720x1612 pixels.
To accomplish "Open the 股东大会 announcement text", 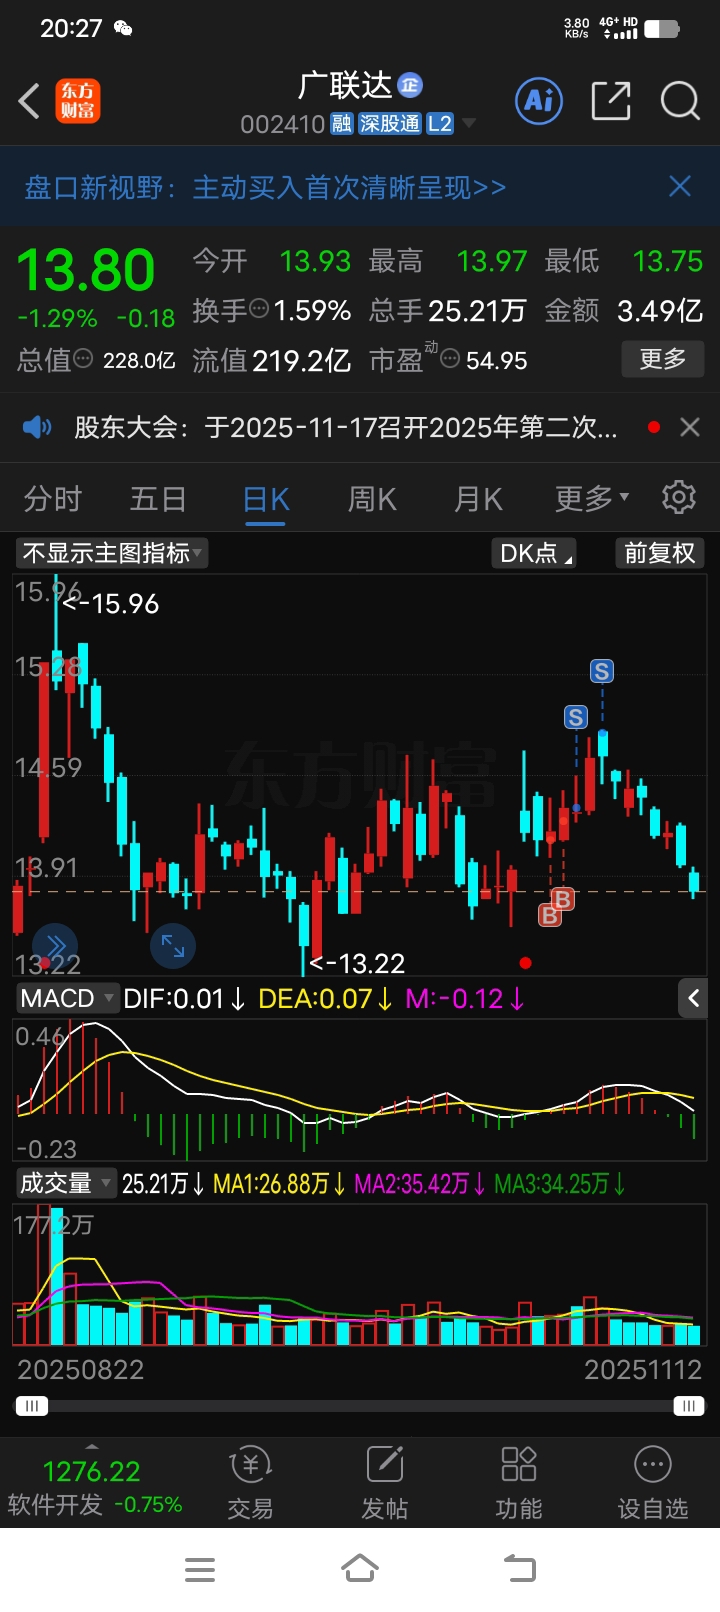I will click(x=346, y=428).
